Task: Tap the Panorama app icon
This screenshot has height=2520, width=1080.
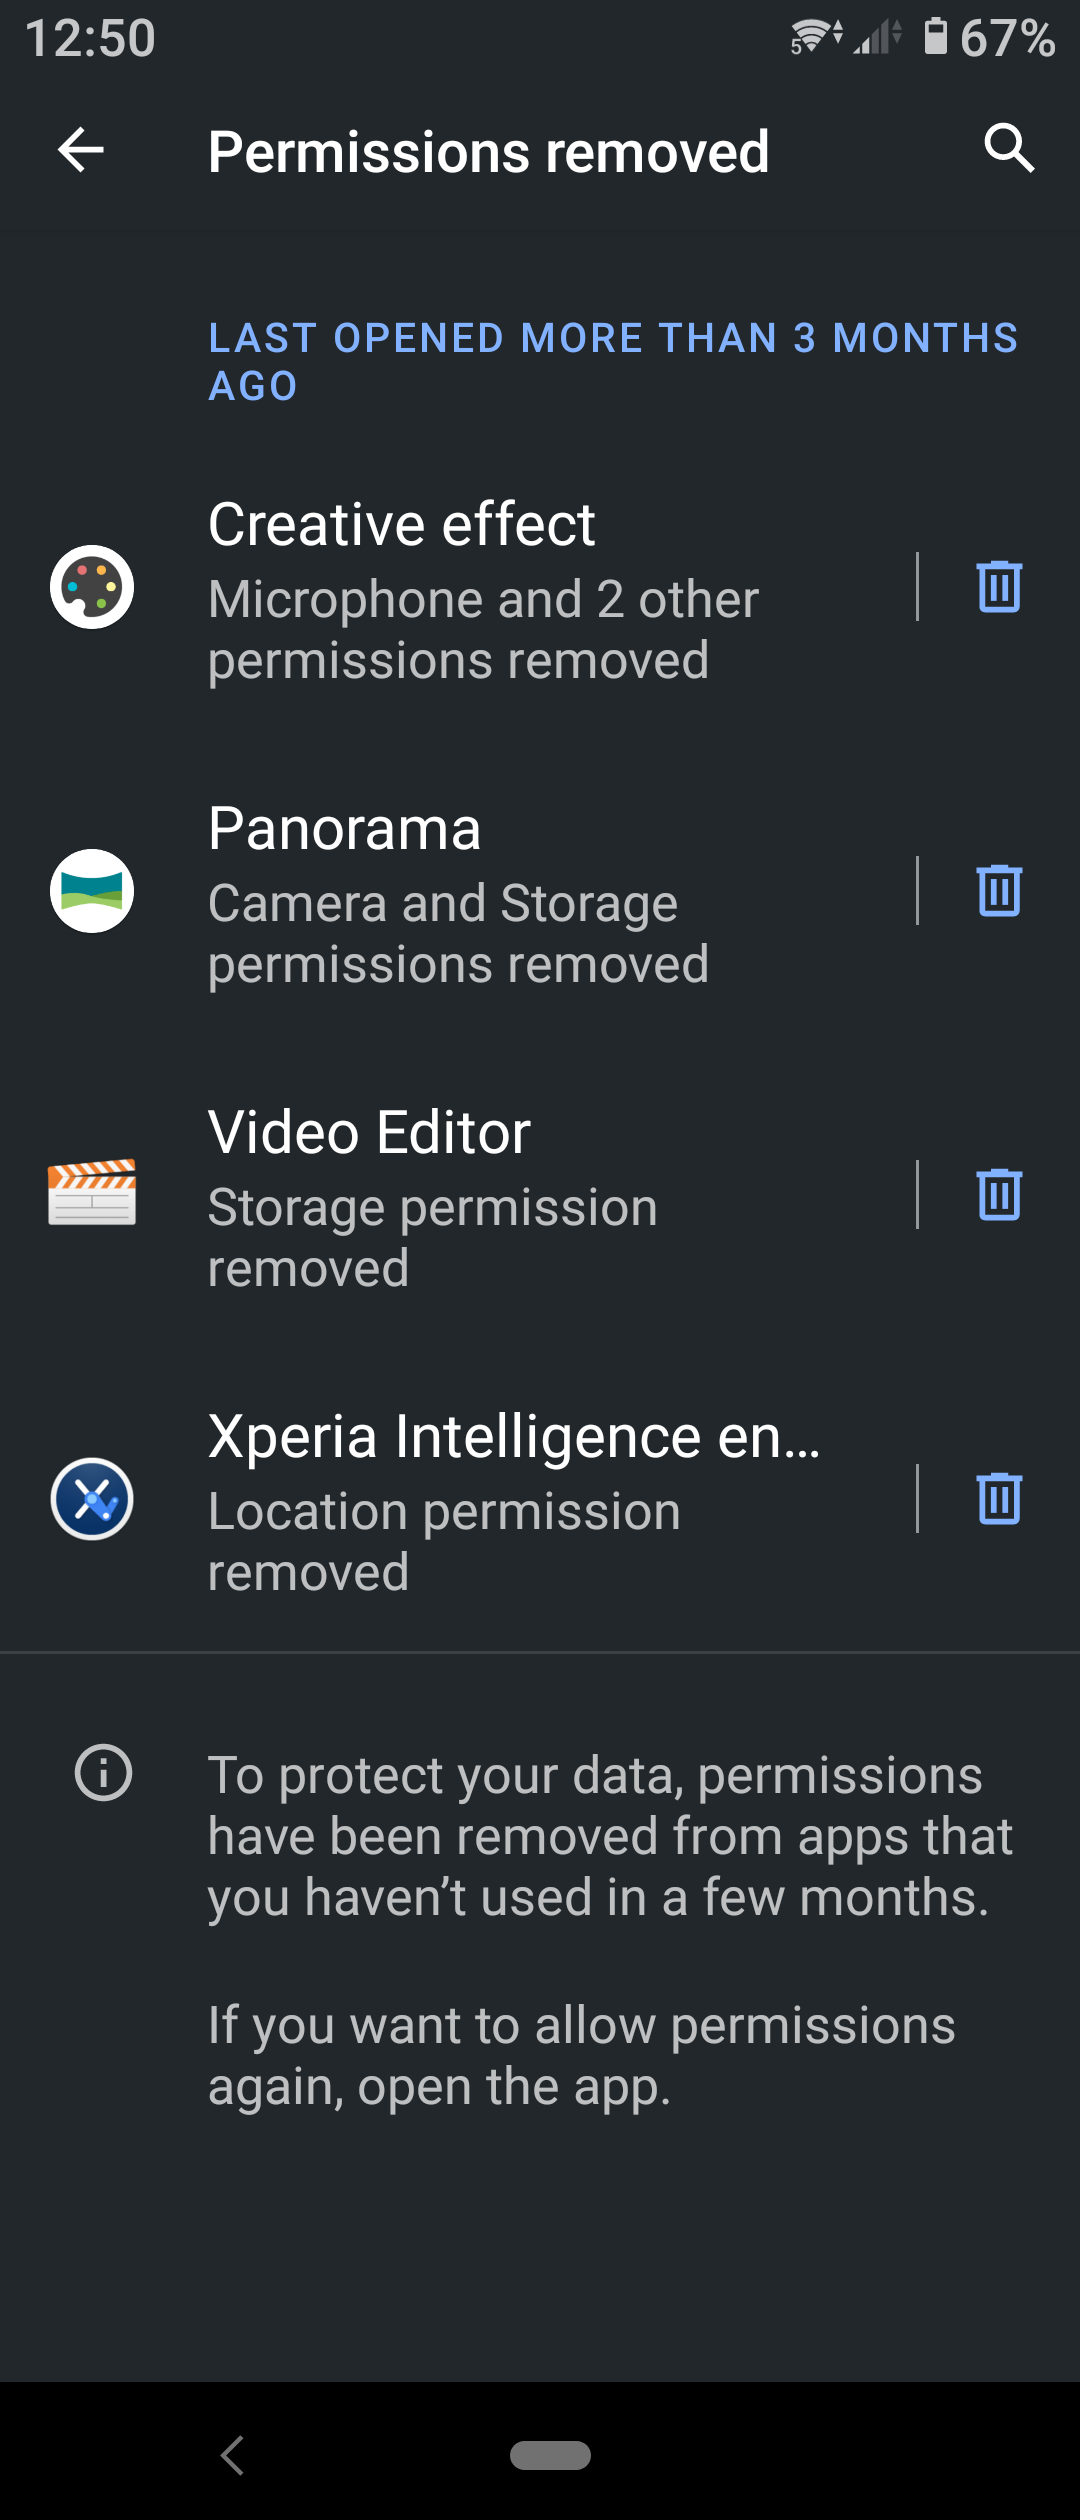Action: [92, 891]
